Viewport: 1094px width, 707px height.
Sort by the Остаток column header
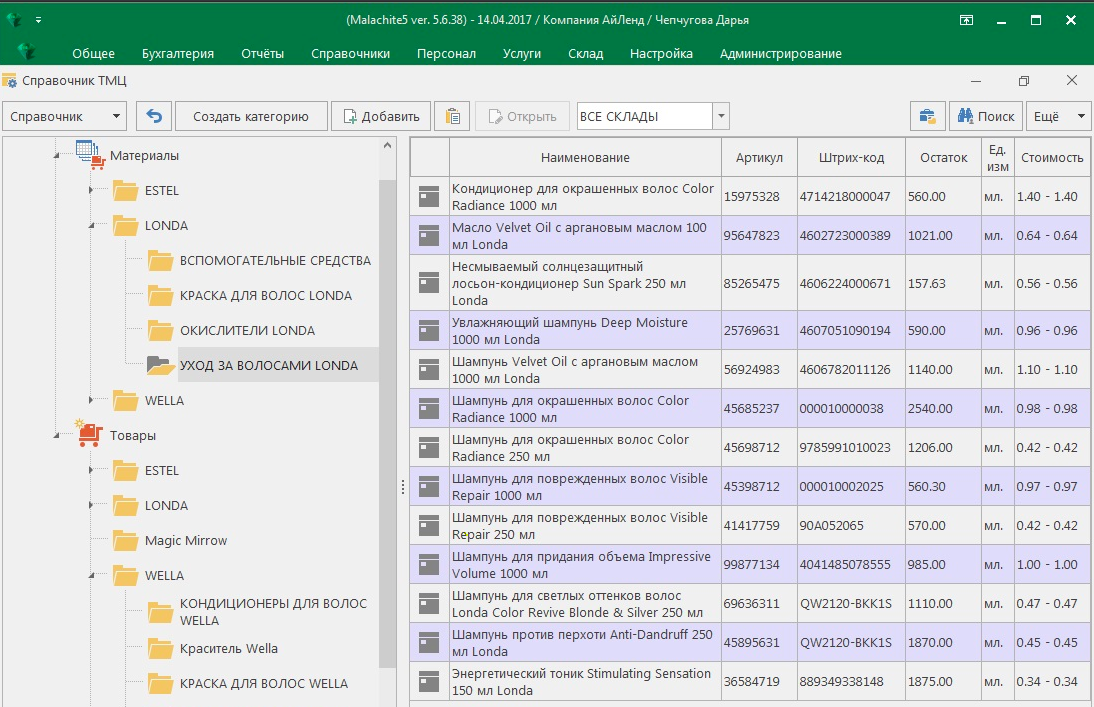click(943, 157)
